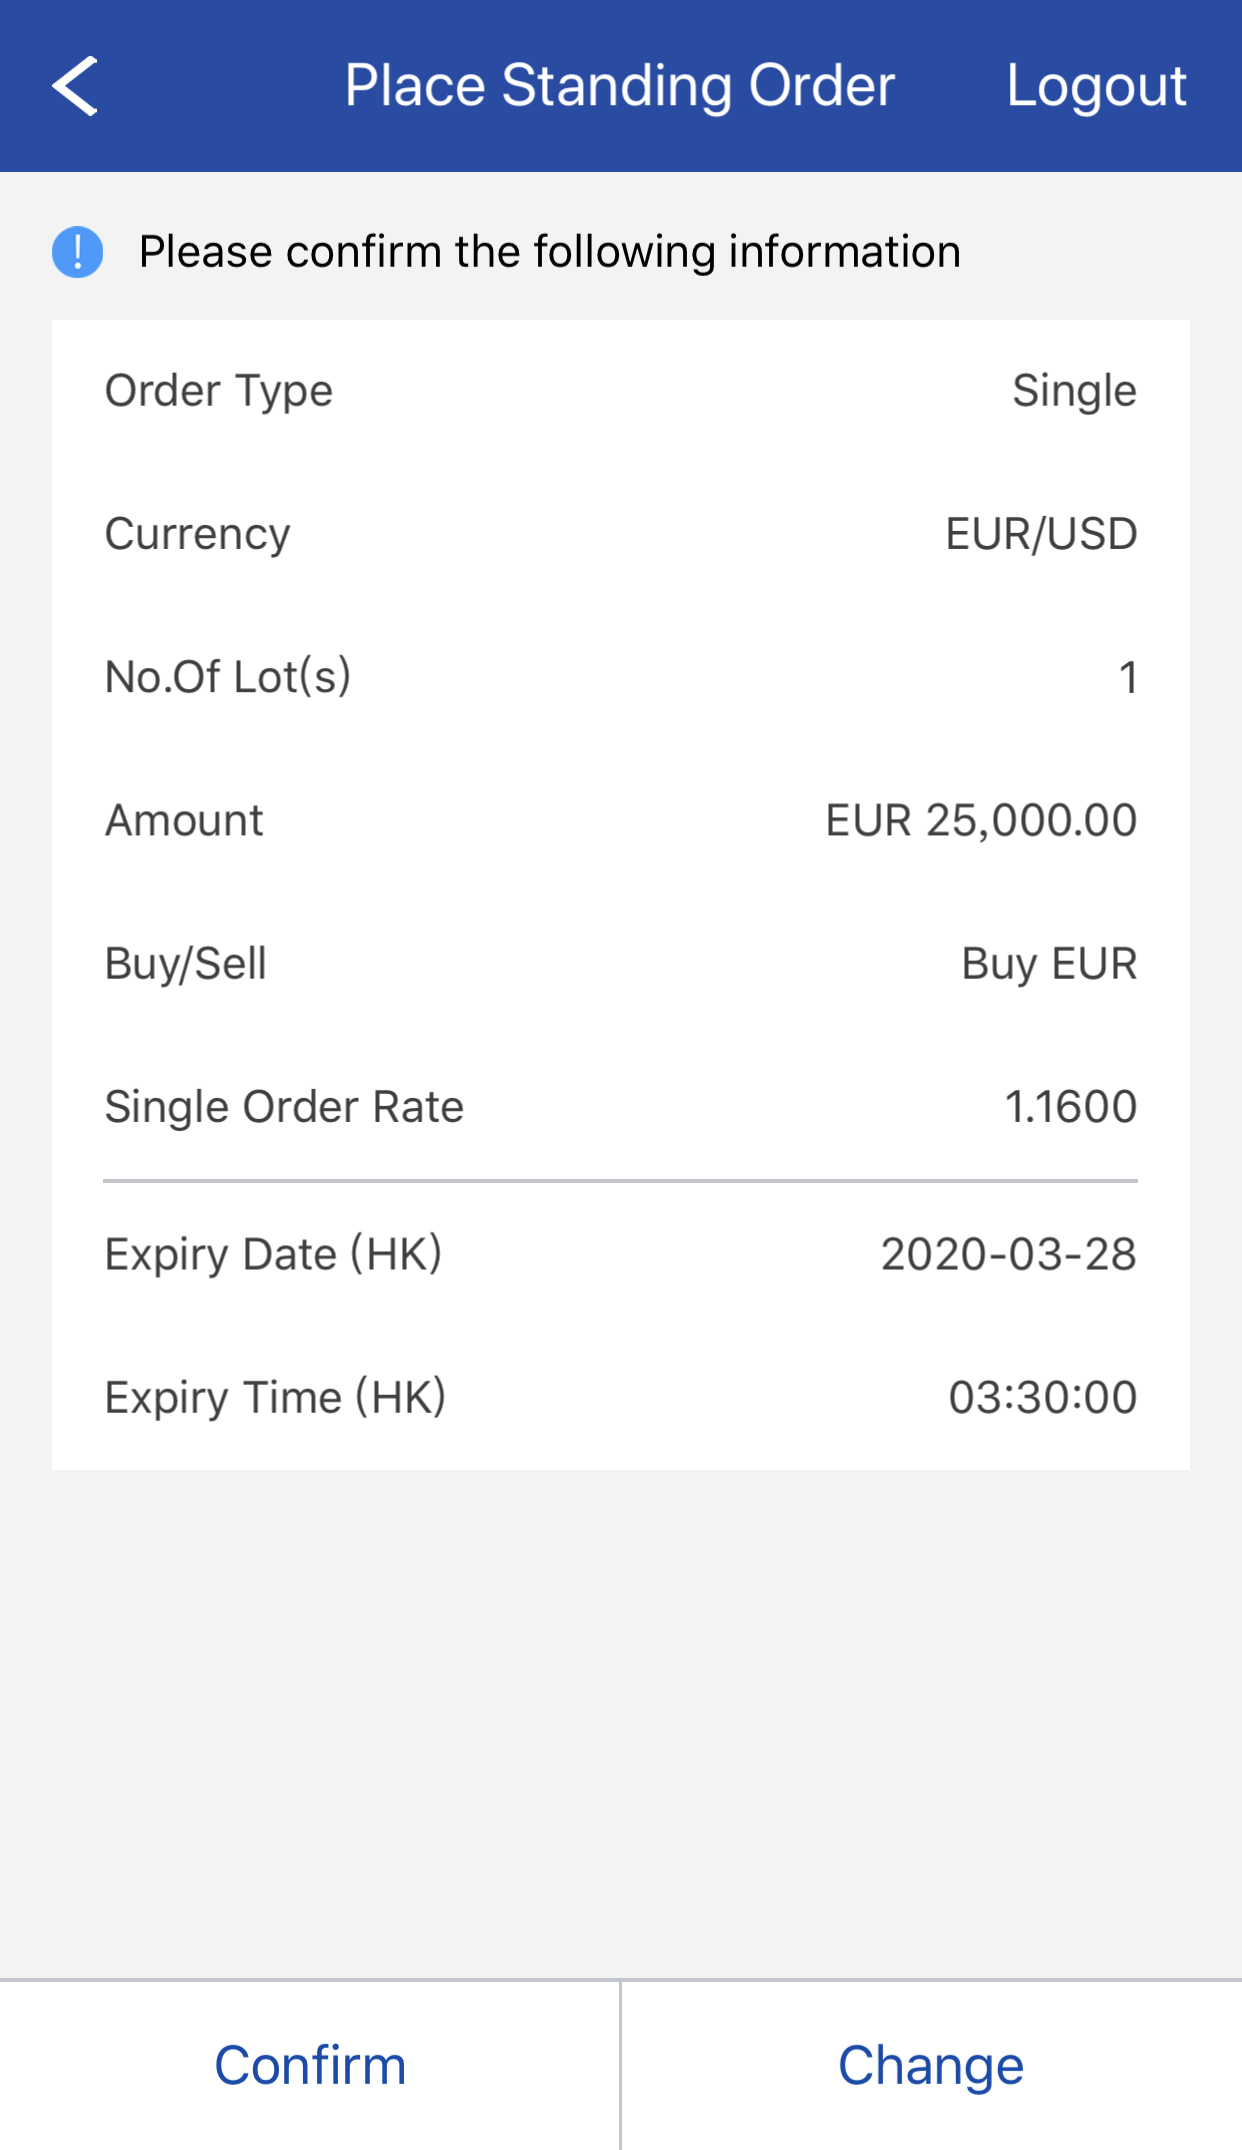The height and width of the screenshot is (2150, 1242).
Task: Click the No.Of Lot(s) label
Action: [x=228, y=677]
